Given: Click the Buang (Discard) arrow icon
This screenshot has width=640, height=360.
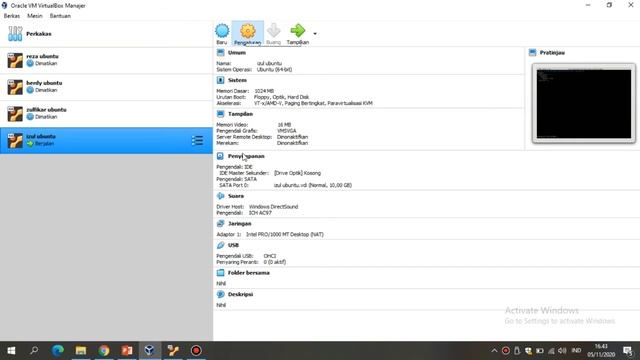Looking at the screenshot, I should [x=273, y=31].
